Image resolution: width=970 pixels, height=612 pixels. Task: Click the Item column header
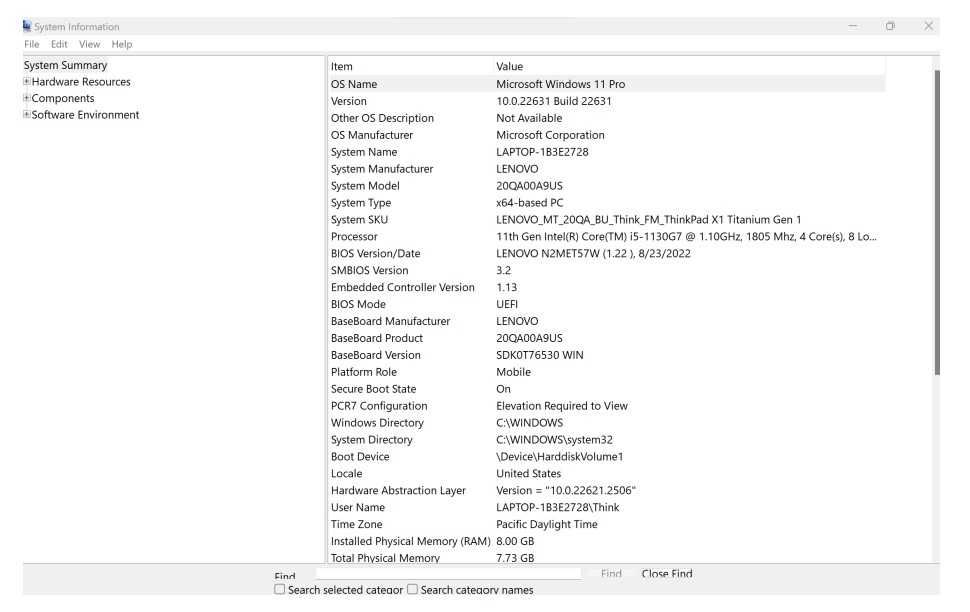tap(410, 66)
